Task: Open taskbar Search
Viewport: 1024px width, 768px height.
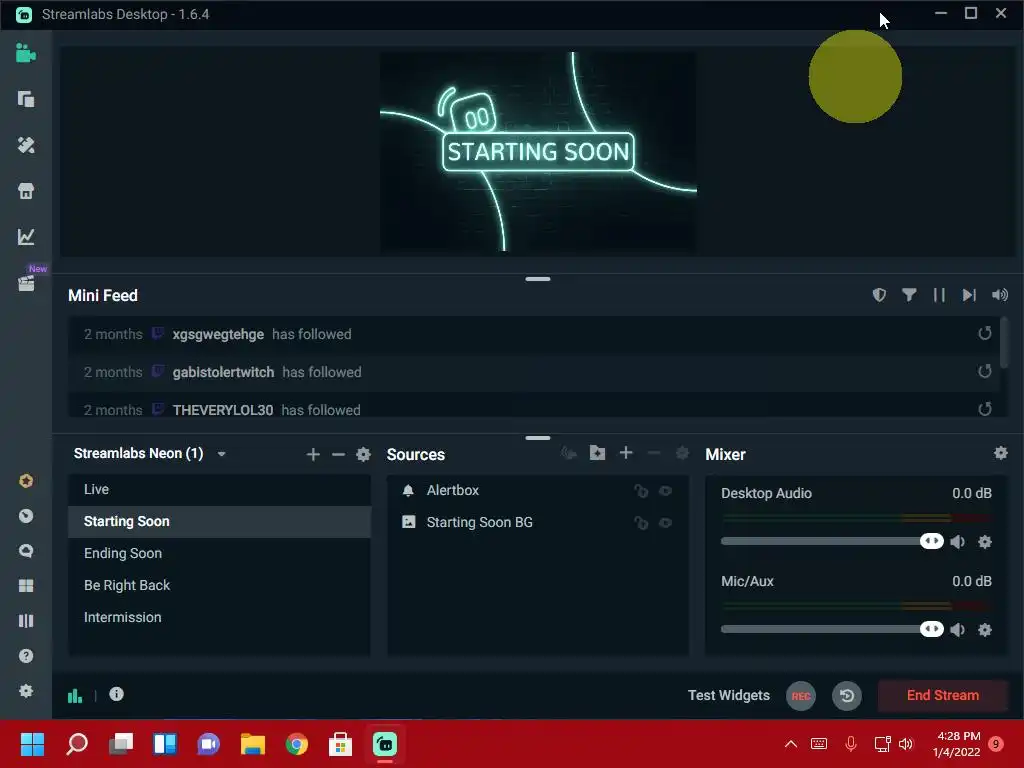Action: click(77, 744)
